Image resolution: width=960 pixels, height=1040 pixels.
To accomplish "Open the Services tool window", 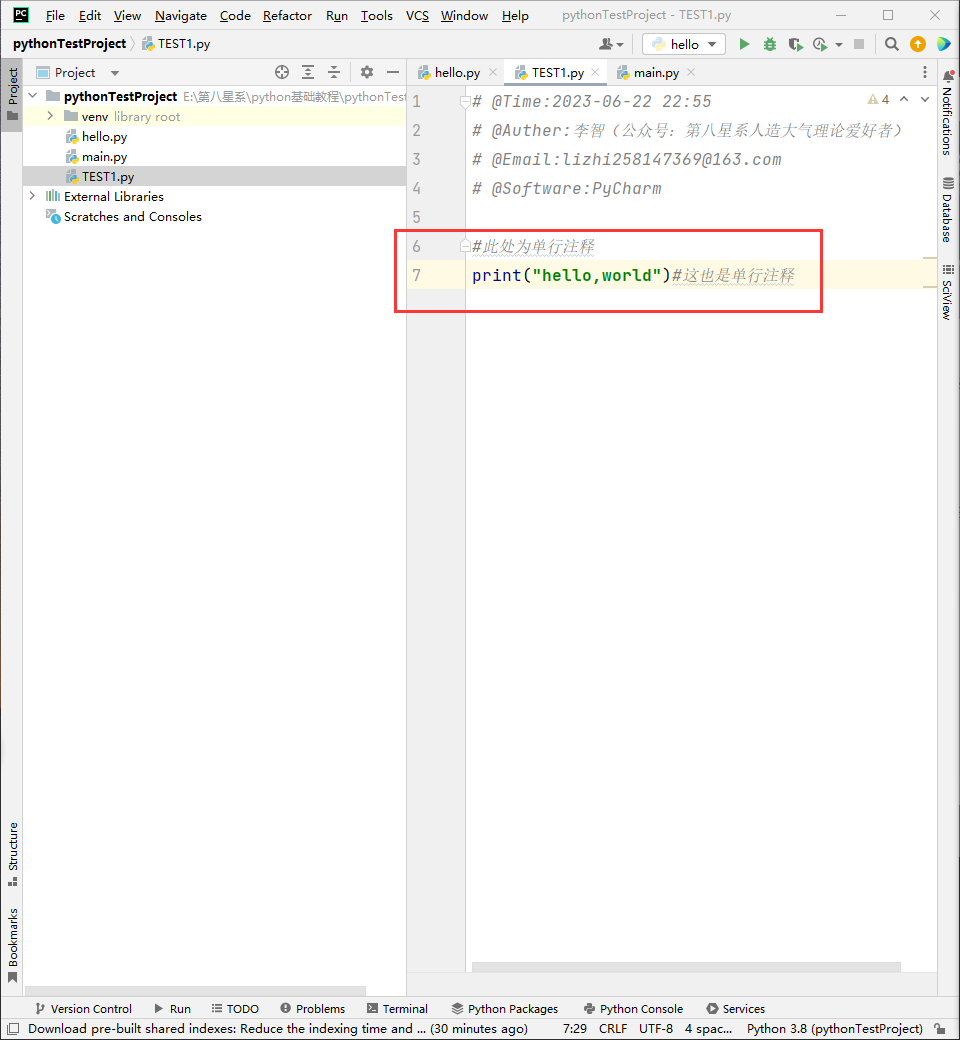I will (x=736, y=1009).
